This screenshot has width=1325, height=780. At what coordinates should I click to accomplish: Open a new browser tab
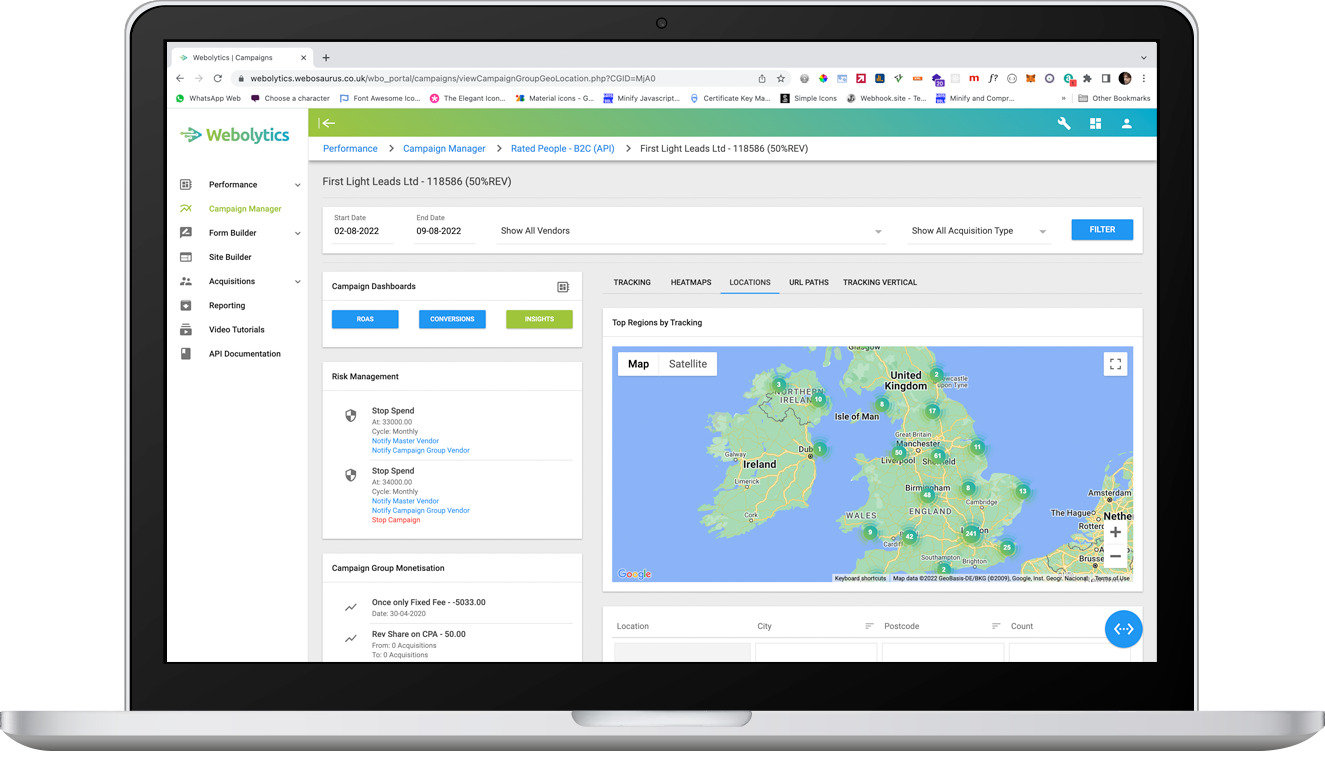[326, 58]
